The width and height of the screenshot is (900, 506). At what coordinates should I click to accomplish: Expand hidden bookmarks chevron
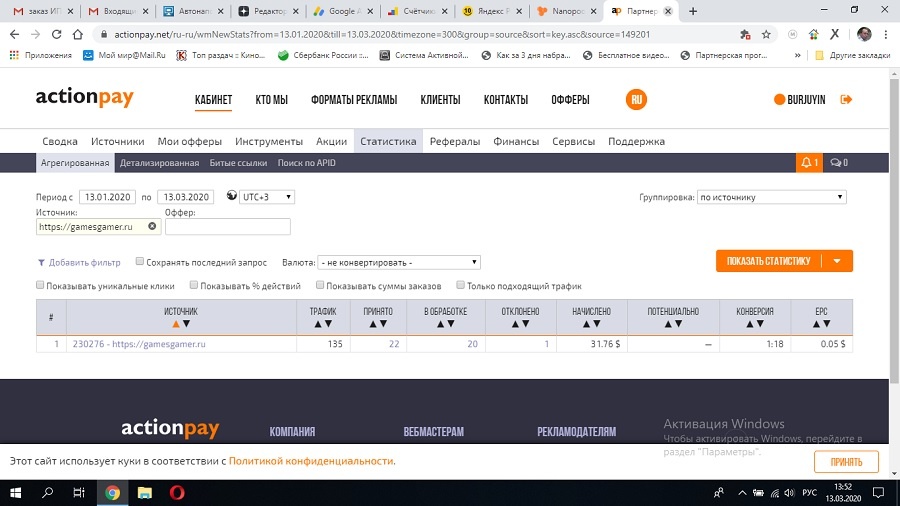point(797,55)
